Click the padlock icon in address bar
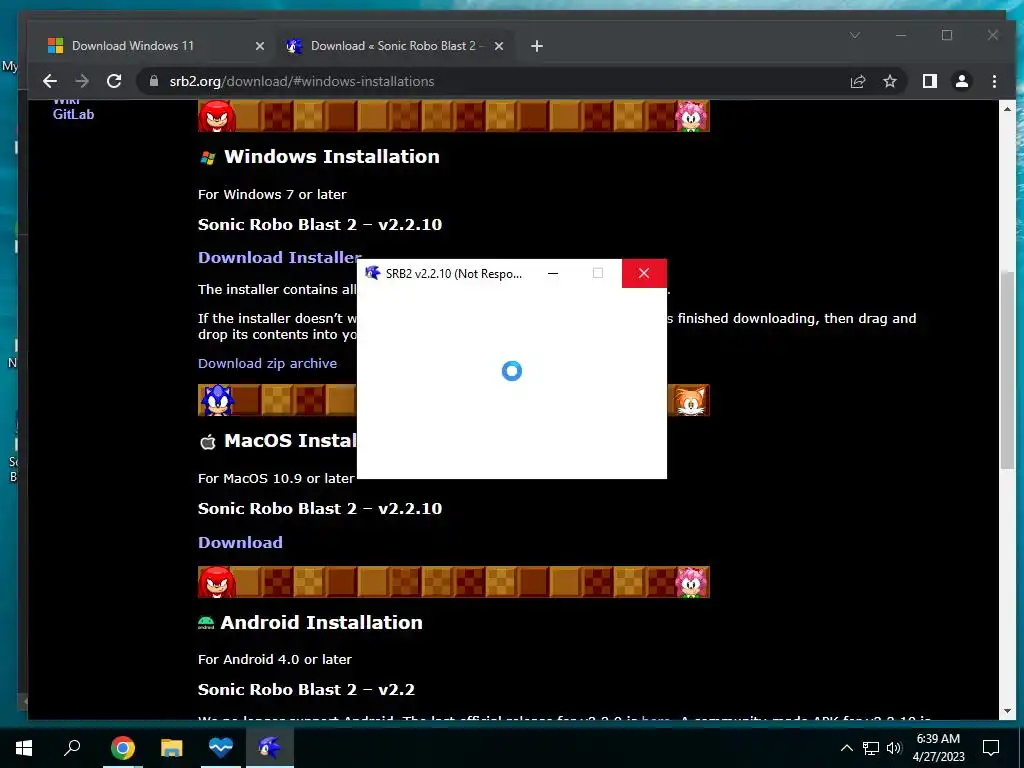 coord(154,81)
